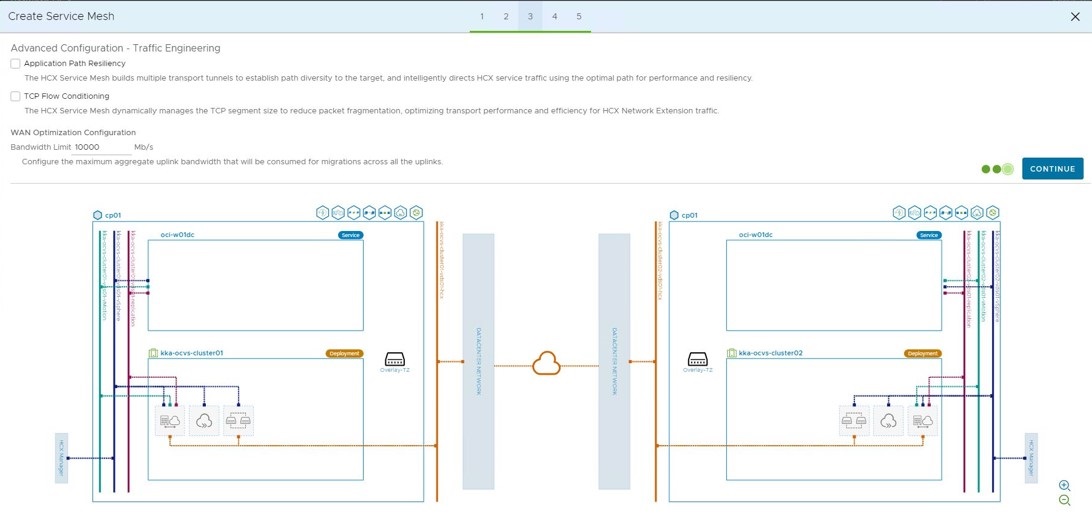The image size is (1092, 532).
Task: Click the middle cloud appliance in kka-ocvs-cluster02
Action: pos(888,421)
